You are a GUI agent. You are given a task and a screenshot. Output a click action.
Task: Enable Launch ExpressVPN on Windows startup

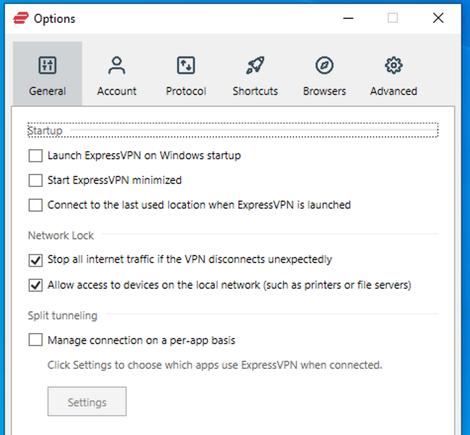tap(35, 156)
